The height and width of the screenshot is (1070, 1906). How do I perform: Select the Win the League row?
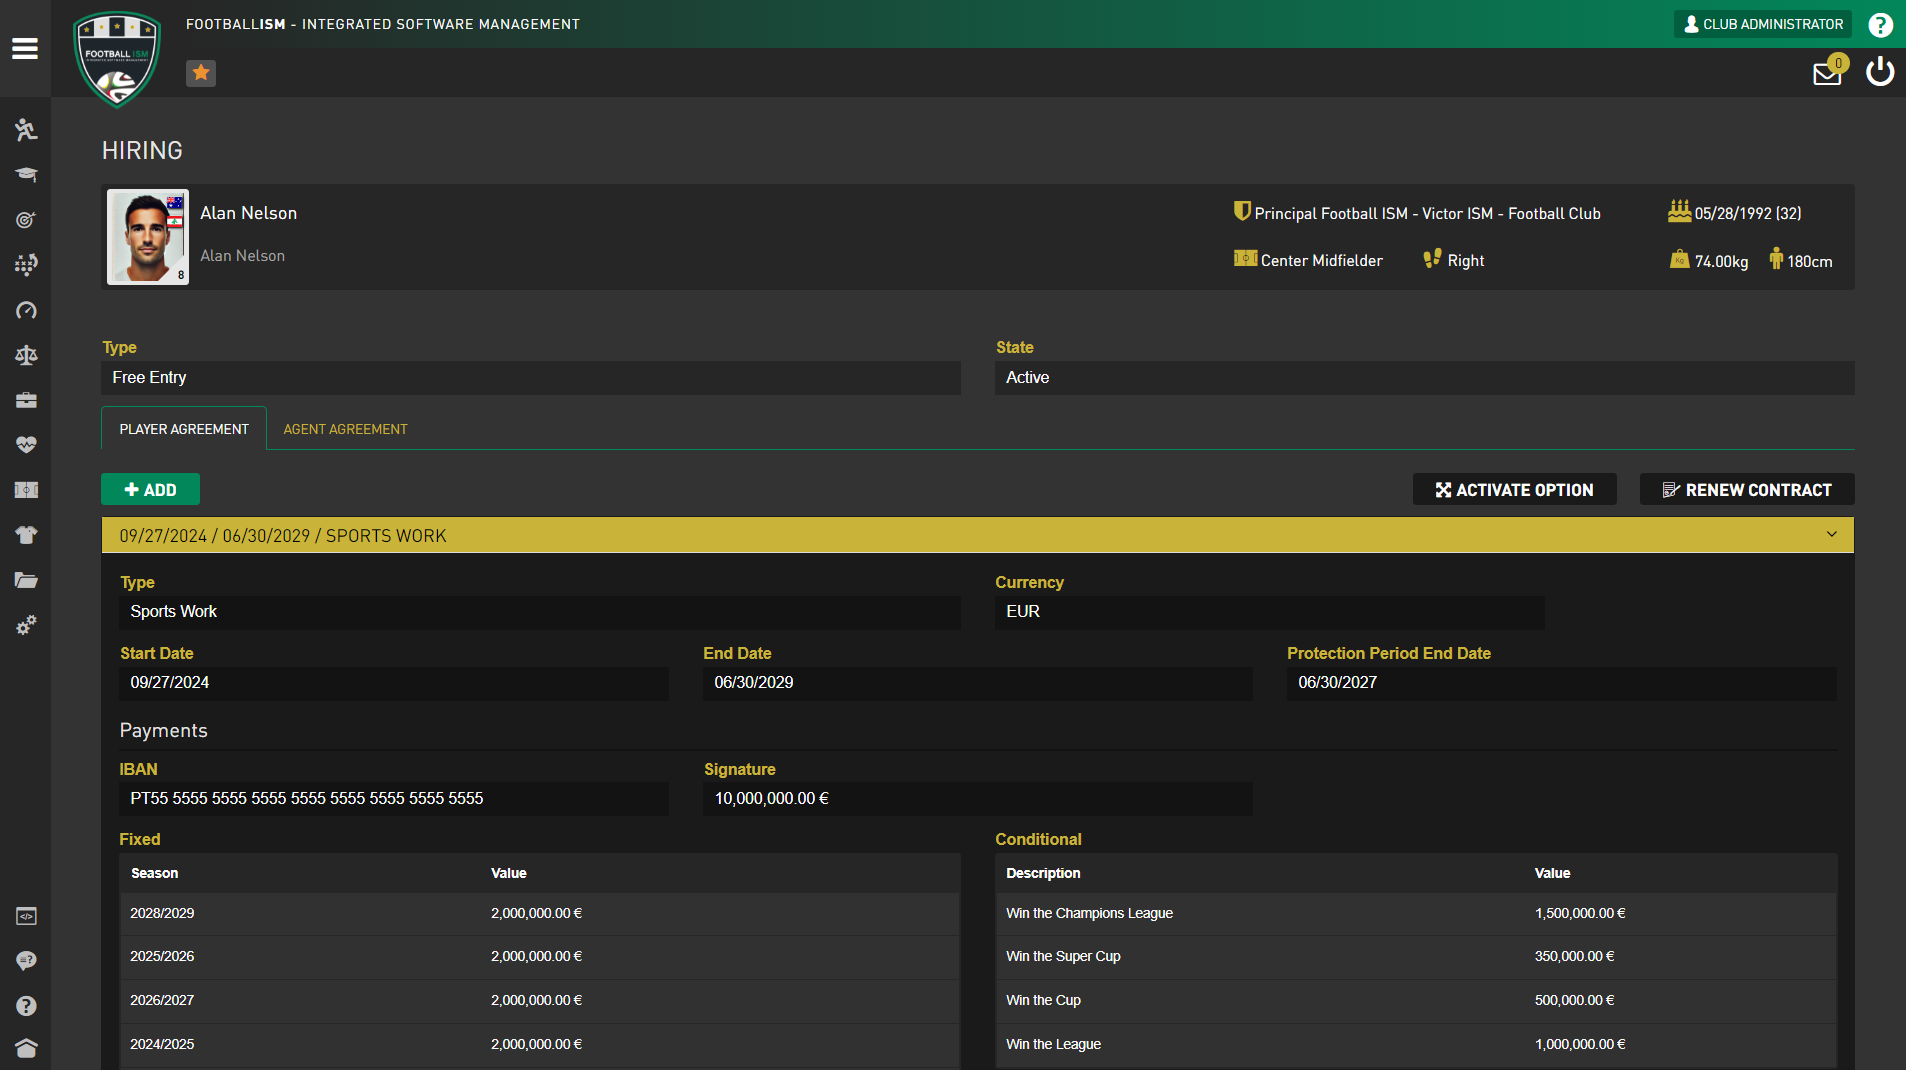[x=1416, y=1044]
